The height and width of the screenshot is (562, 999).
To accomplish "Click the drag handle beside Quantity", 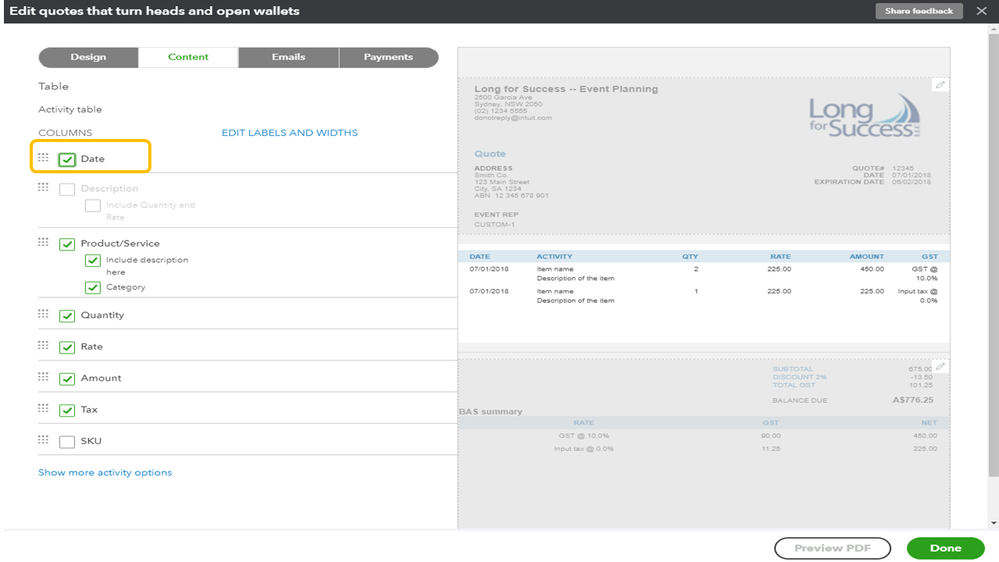I will pyautogui.click(x=43, y=314).
